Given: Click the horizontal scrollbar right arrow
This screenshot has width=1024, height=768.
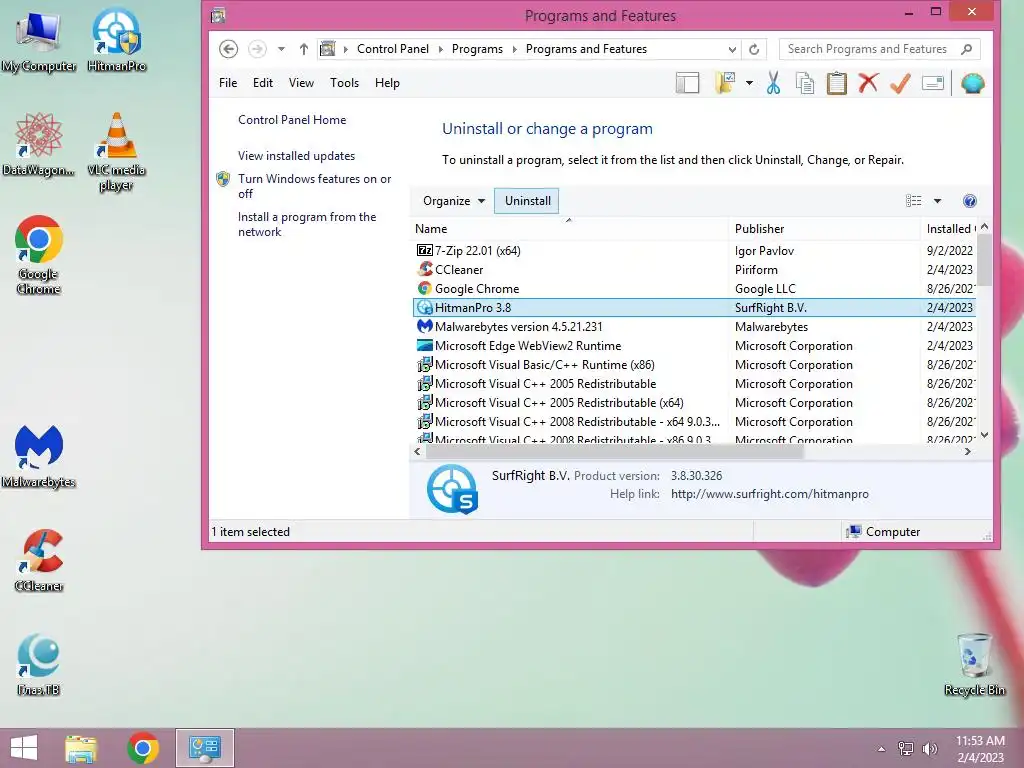Looking at the screenshot, I should [967, 451].
